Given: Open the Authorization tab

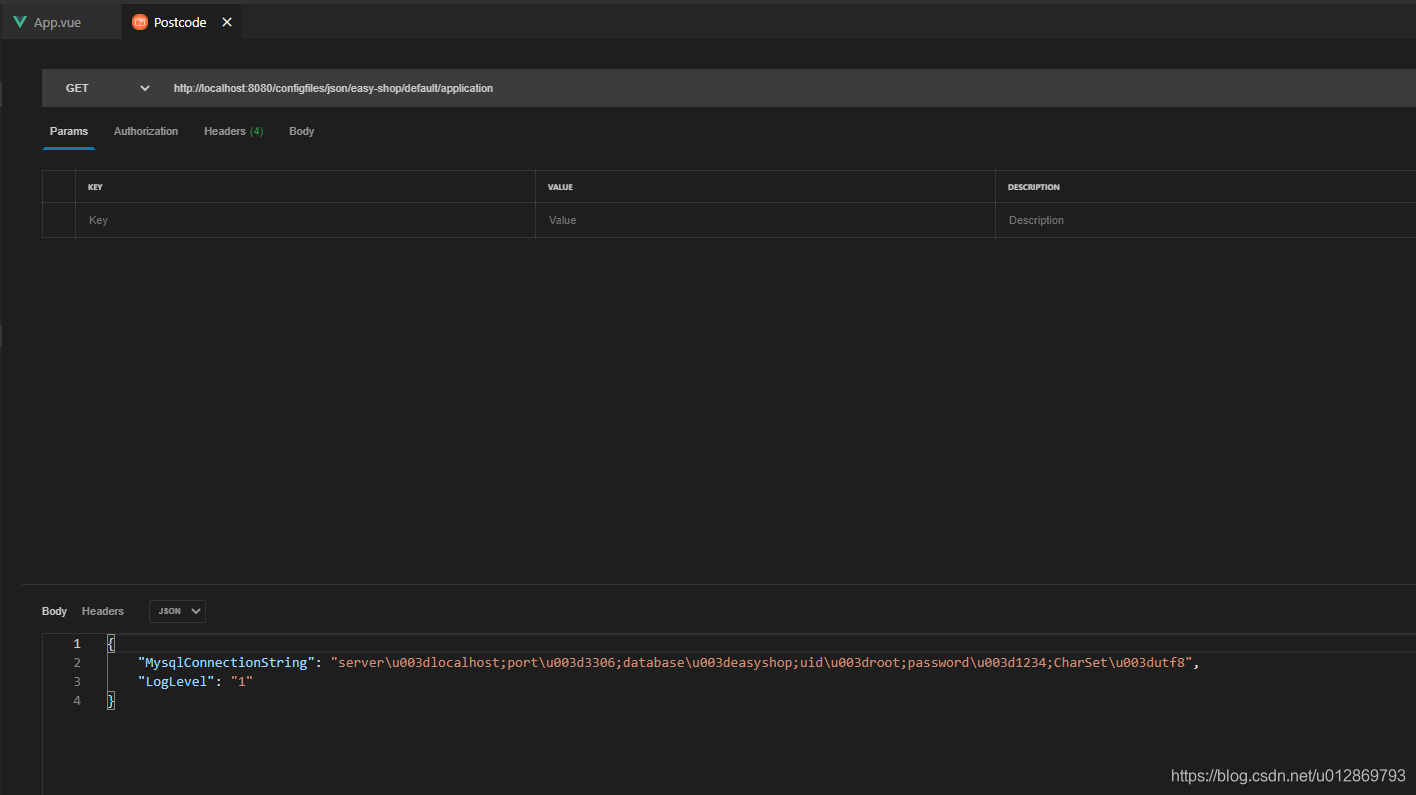Looking at the screenshot, I should [x=146, y=131].
